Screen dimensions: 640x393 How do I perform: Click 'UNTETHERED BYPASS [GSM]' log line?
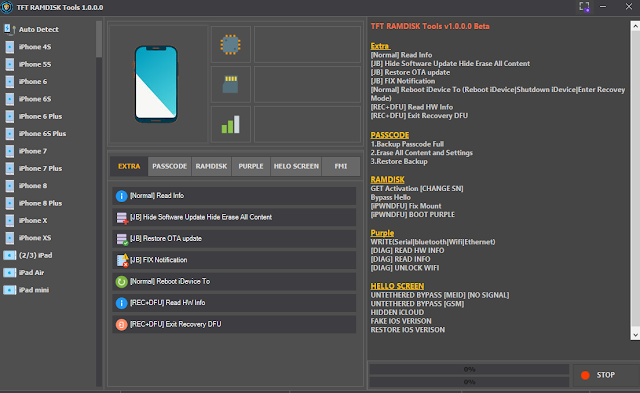[x=417, y=304]
